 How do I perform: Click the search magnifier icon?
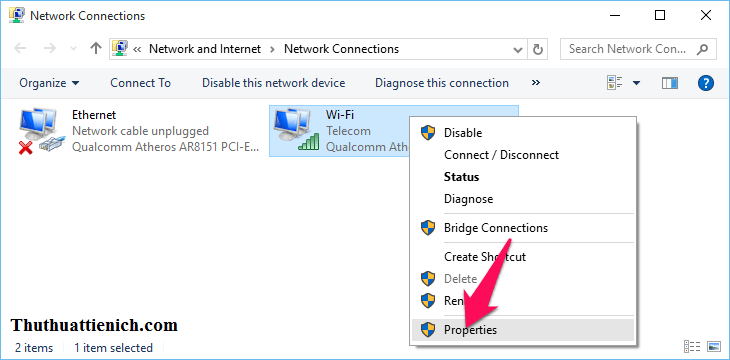(x=702, y=49)
